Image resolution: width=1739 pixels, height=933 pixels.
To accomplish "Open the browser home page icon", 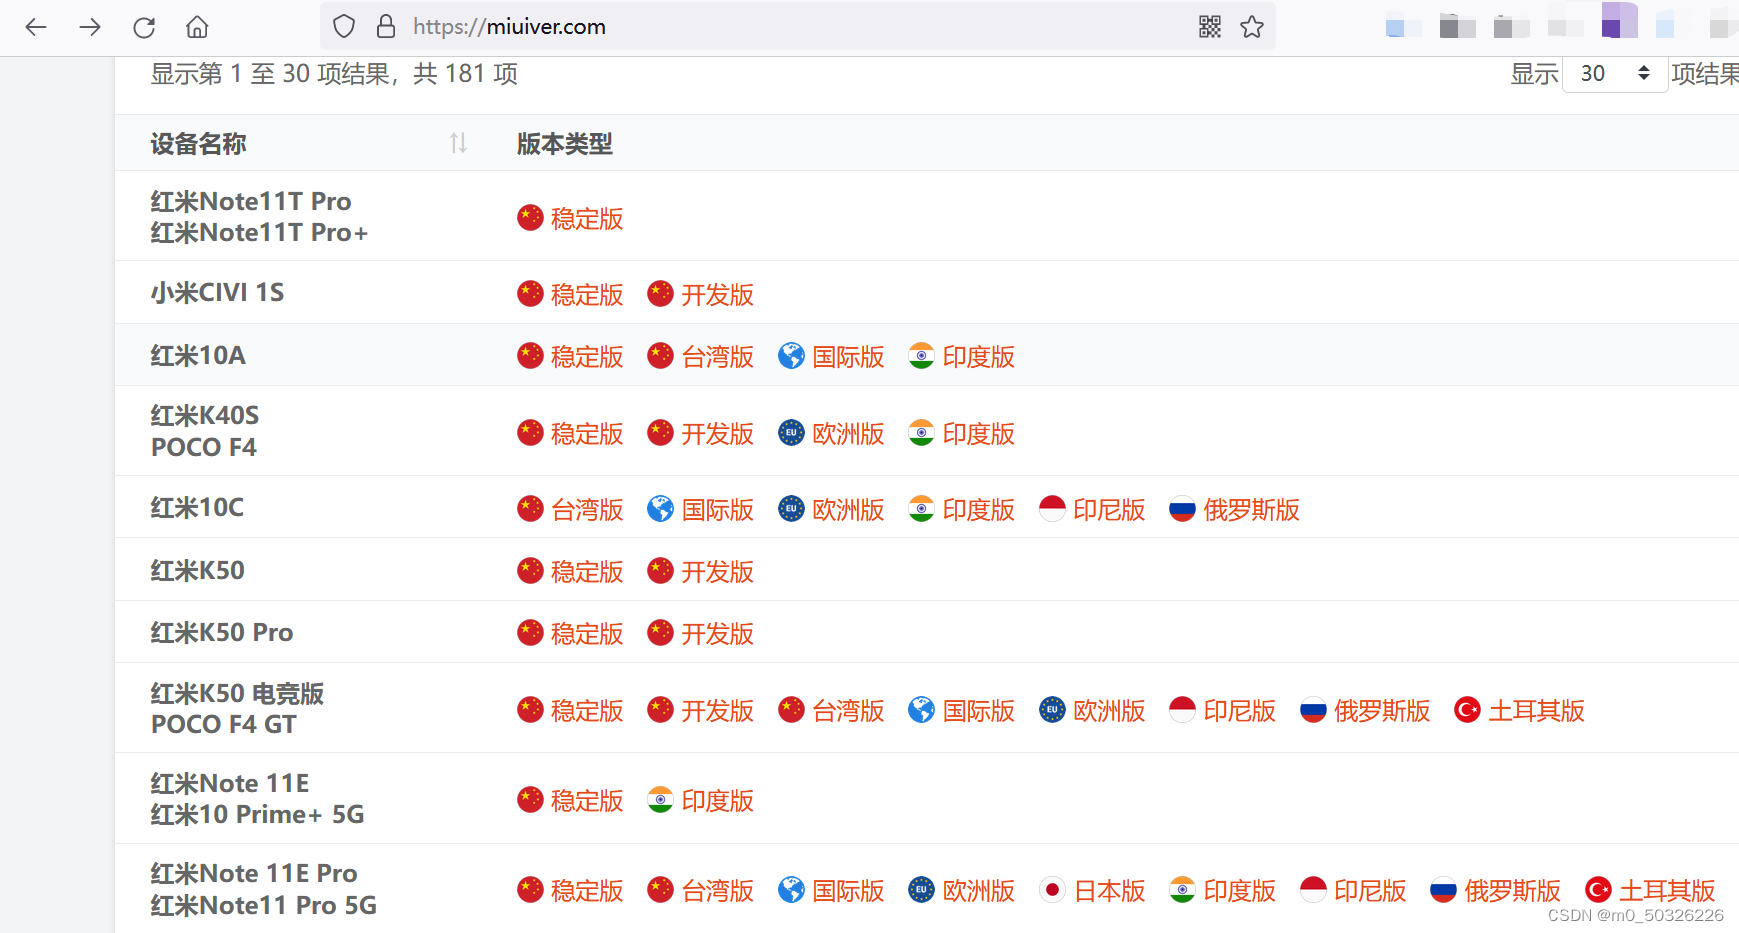I will (x=198, y=27).
